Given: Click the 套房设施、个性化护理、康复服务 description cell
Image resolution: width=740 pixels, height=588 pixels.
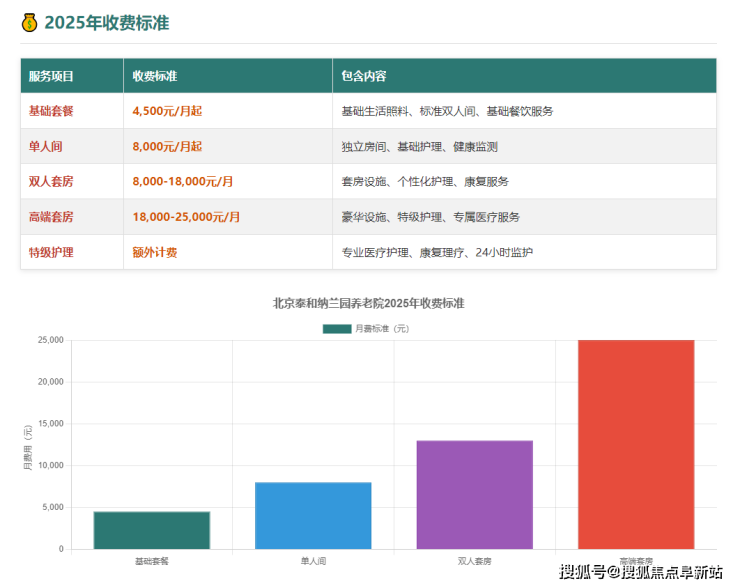Looking at the screenshot, I should click(425, 181).
